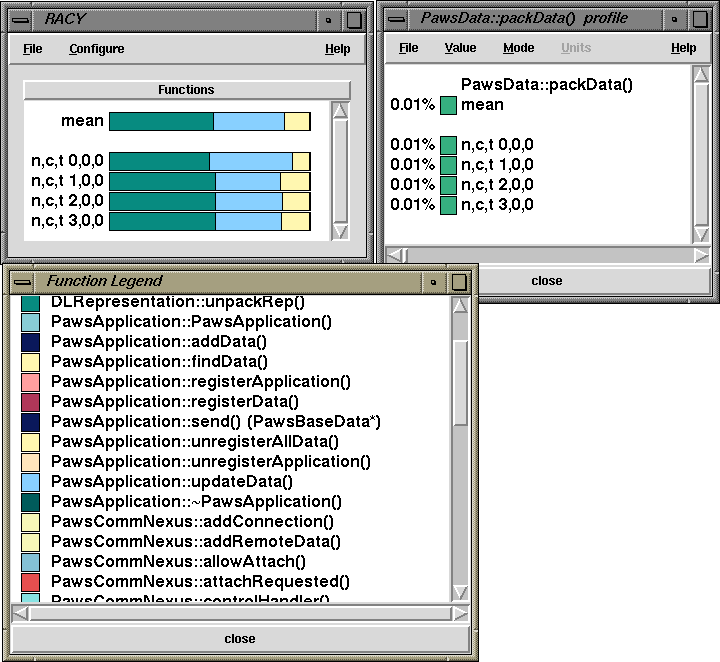
Task: Open Help menu in RACY window
Action: tap(337, 49)
